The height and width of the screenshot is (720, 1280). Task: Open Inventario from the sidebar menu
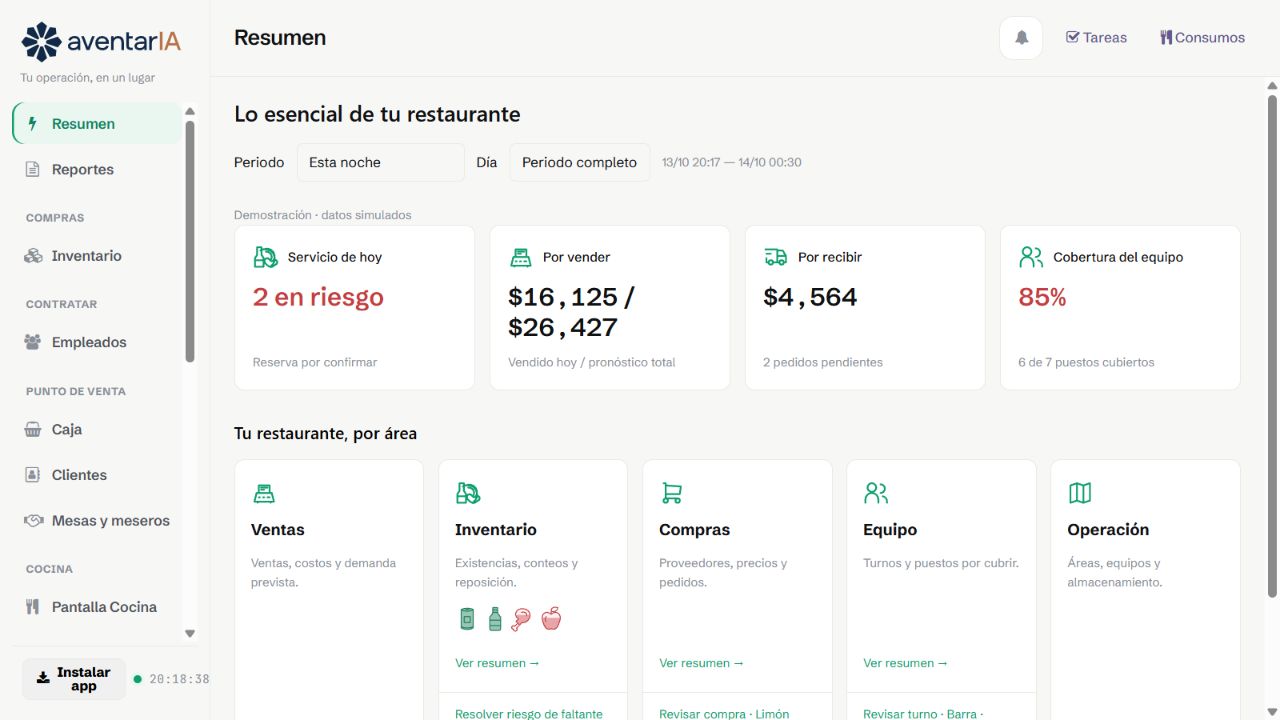pyautogui.click(x=97, y=256)
